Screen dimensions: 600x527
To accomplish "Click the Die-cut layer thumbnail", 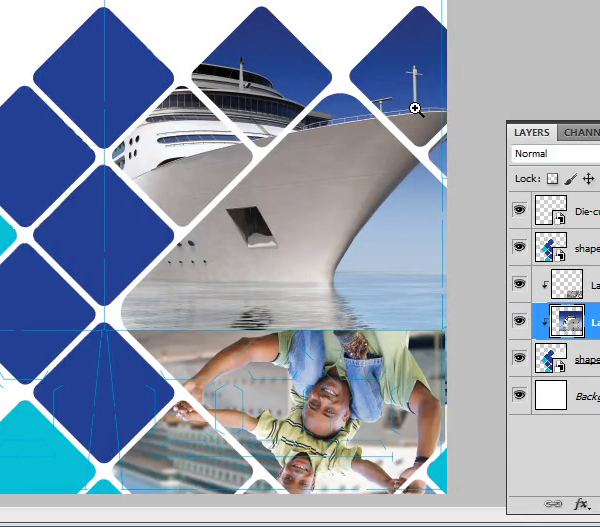I will click(x=551, y=210).
